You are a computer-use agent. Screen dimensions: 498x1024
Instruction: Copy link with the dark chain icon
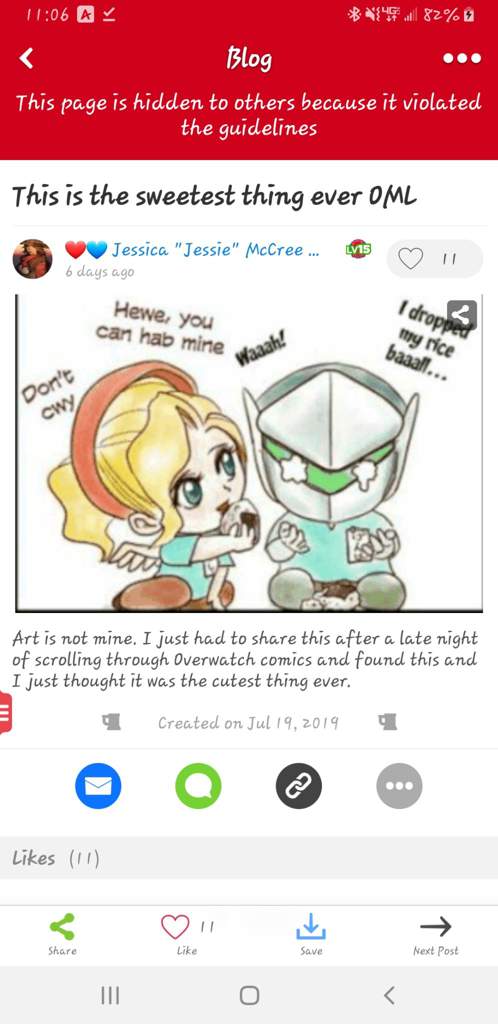tap(299, 786)
